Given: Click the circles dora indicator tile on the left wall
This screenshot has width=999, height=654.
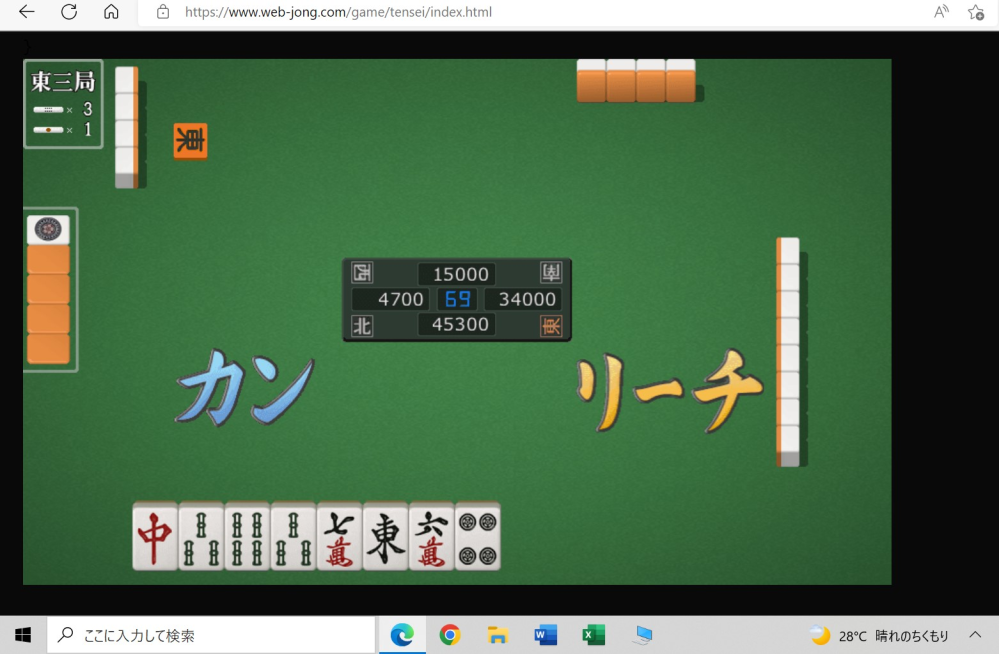Looking at the screenshot, I should (x=50, y=229).
